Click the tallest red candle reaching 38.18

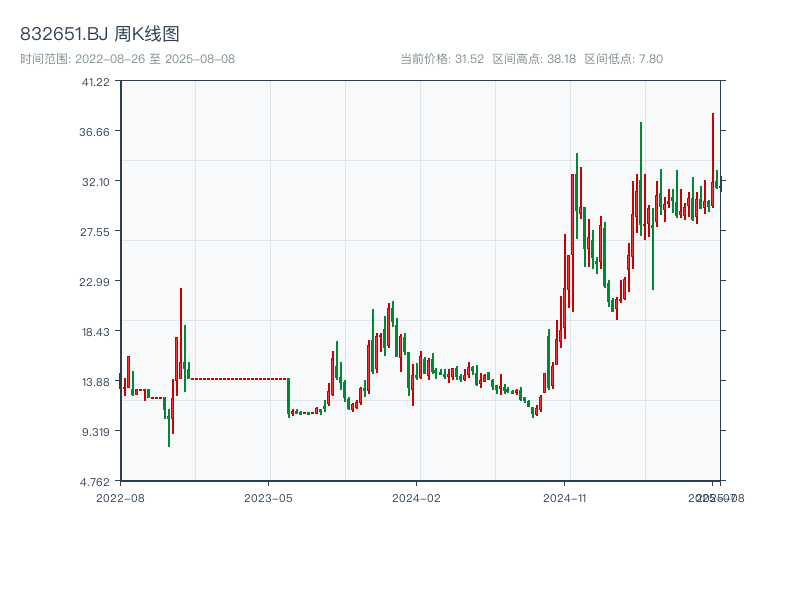(x=713, y=160)
